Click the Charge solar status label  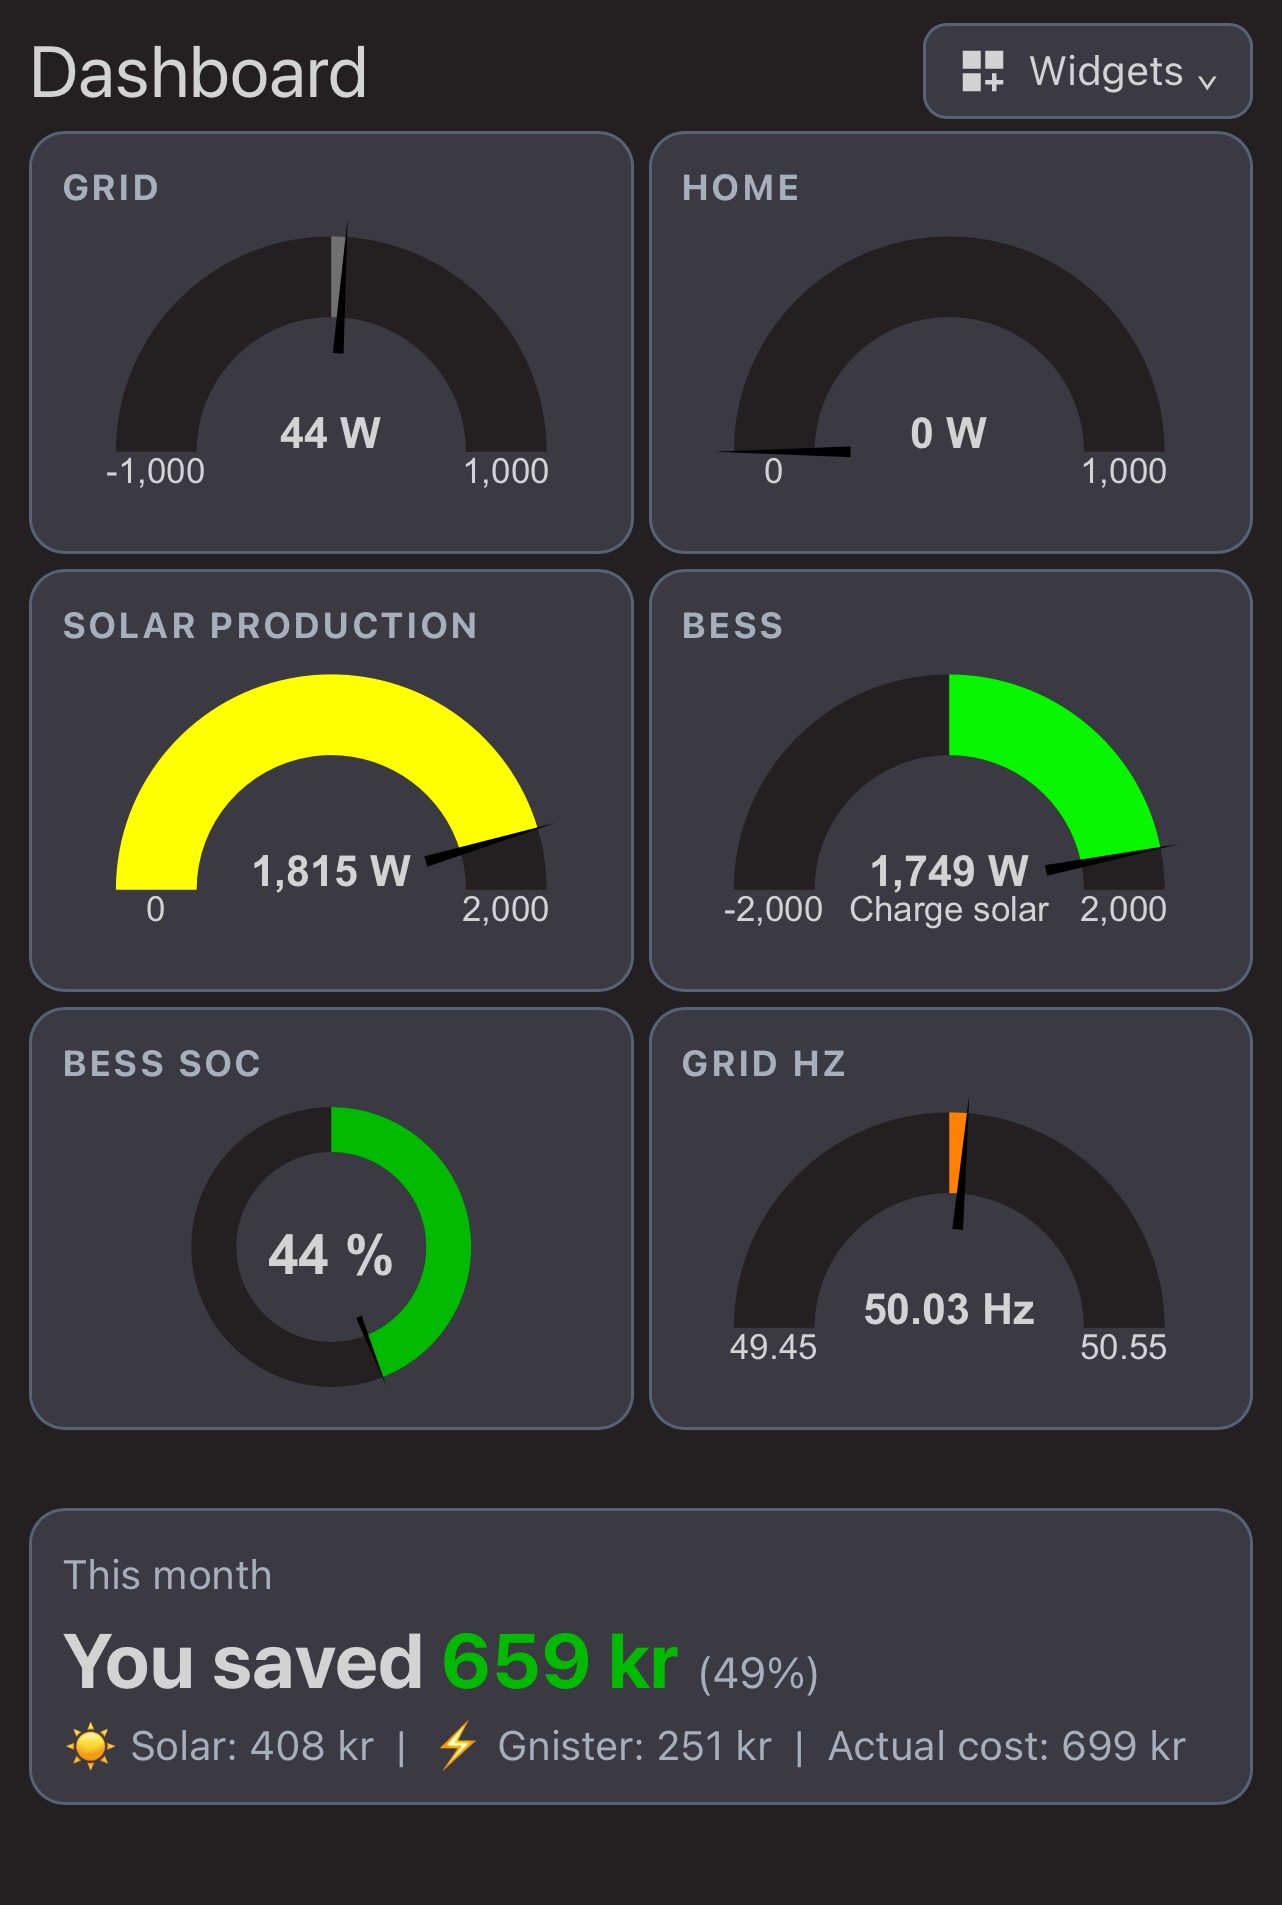(949, 909)
